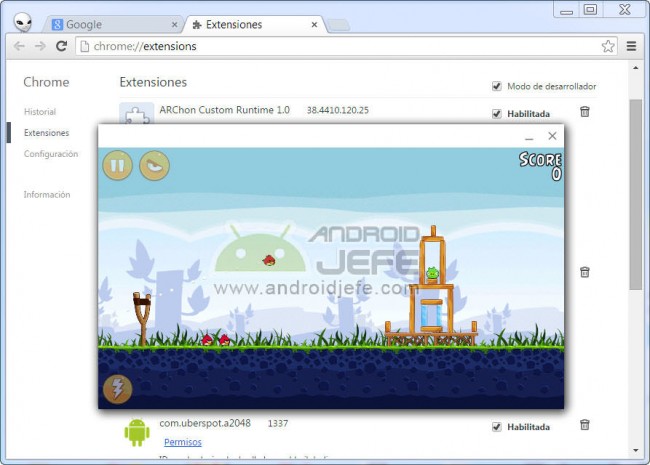Click the scrollbar down arrow
Image resolution: width=650 pixels, height=465 pixels.
coord(635,450)
